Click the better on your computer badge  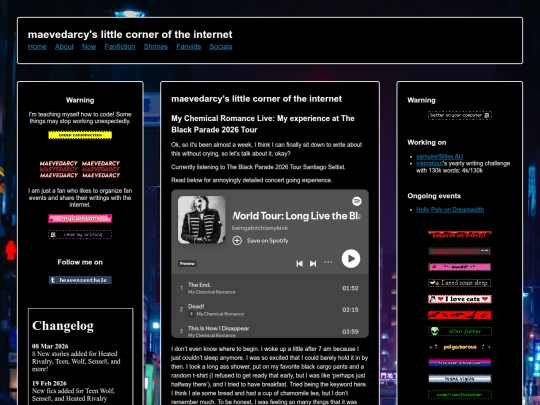pos(460,115)
